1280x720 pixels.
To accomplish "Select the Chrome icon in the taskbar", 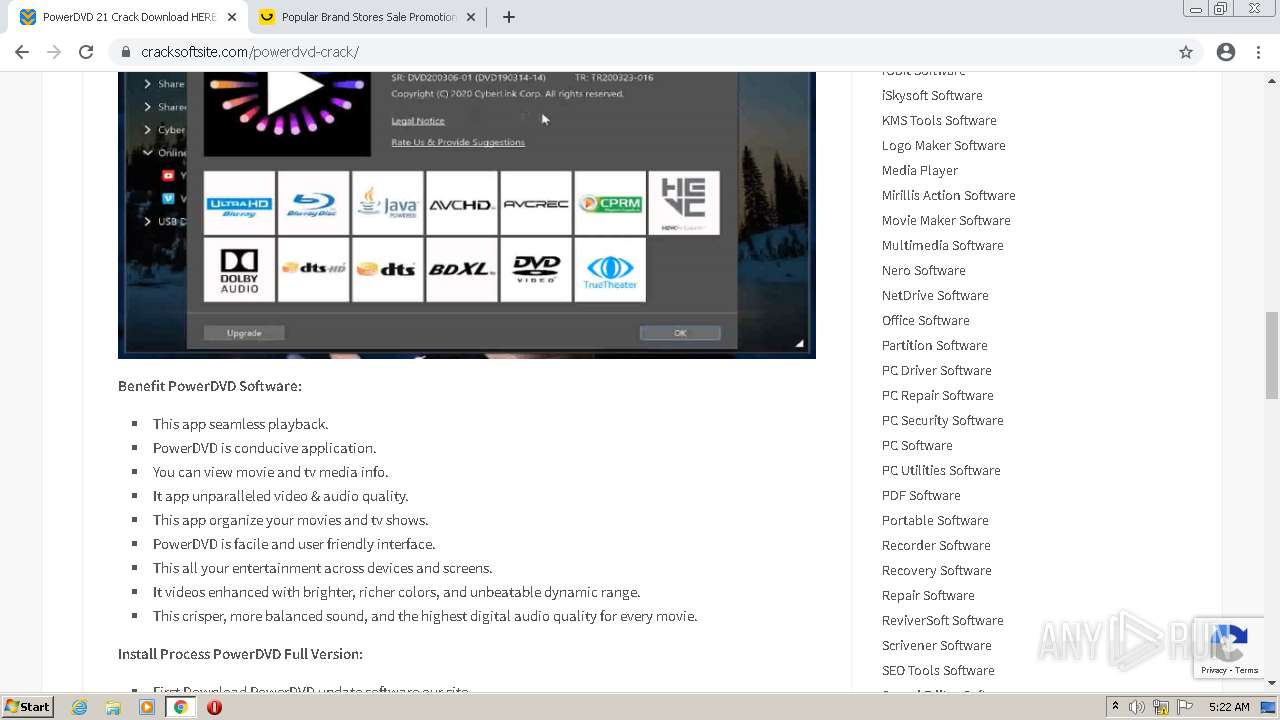I will 181,707.
